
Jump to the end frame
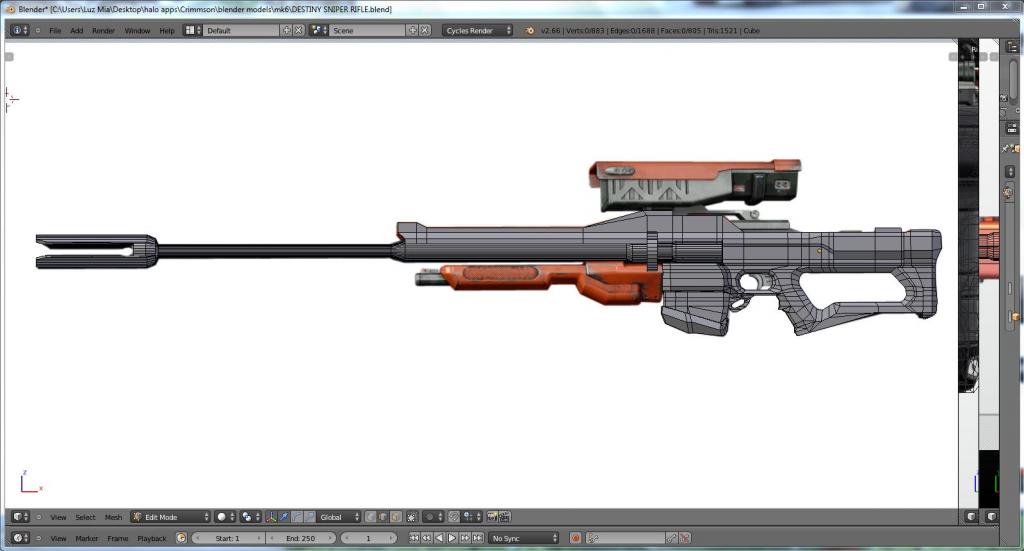click(477, 538)
